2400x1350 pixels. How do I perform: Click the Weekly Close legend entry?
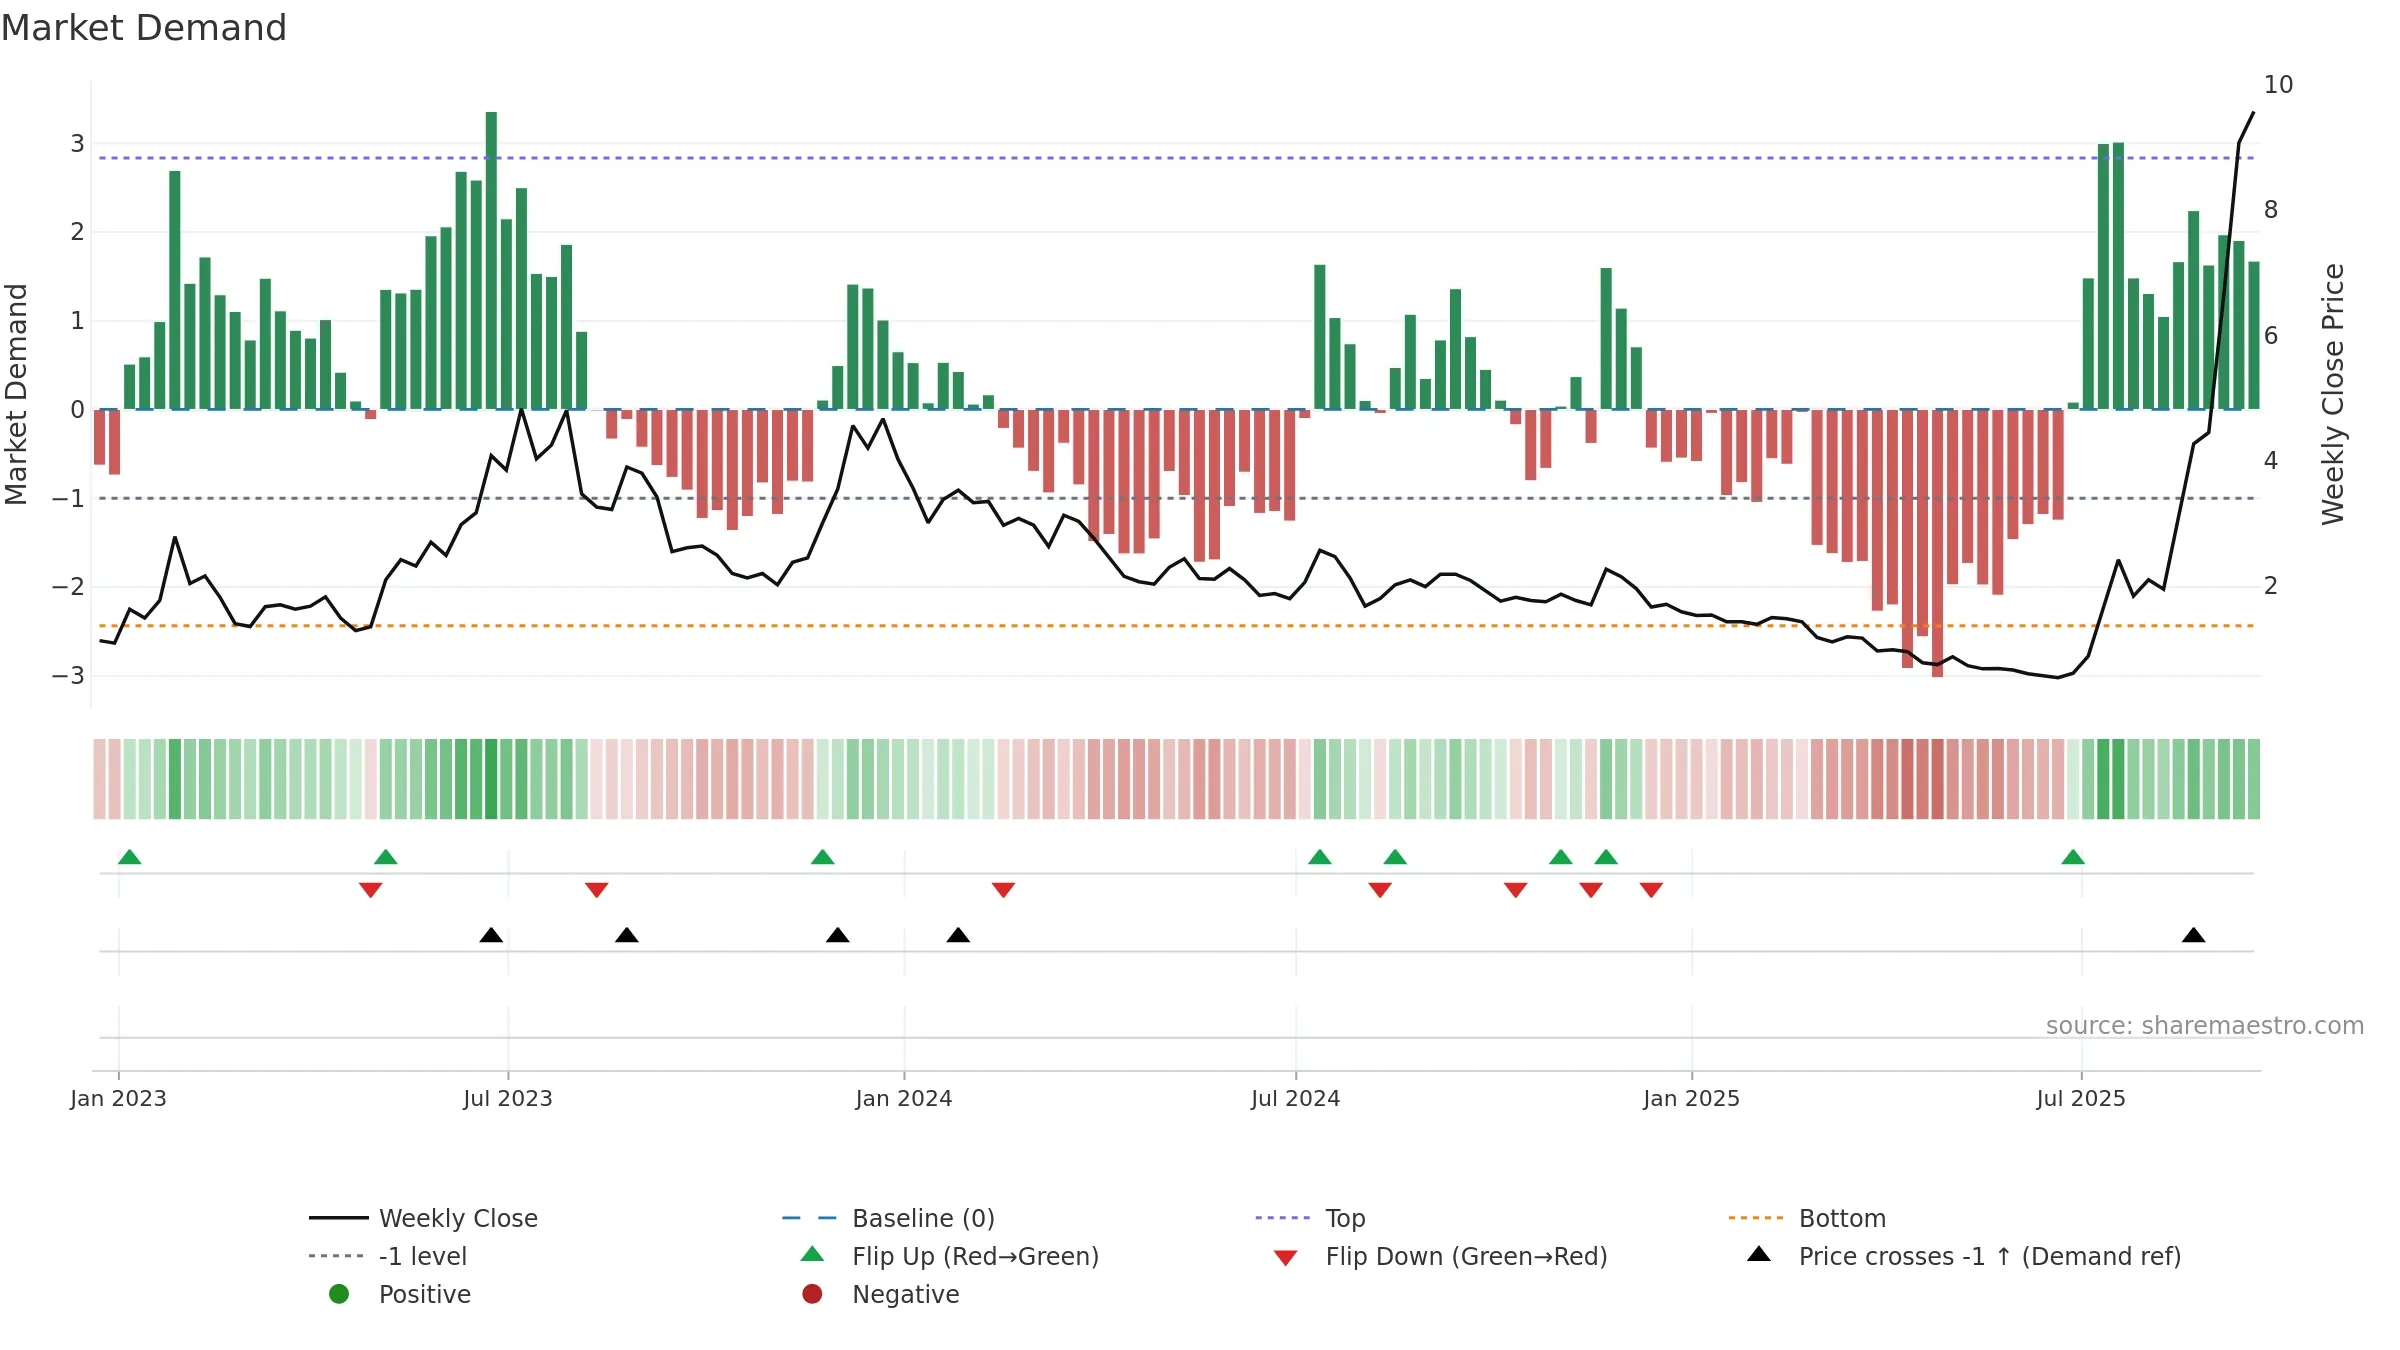tap(423, 1218)
